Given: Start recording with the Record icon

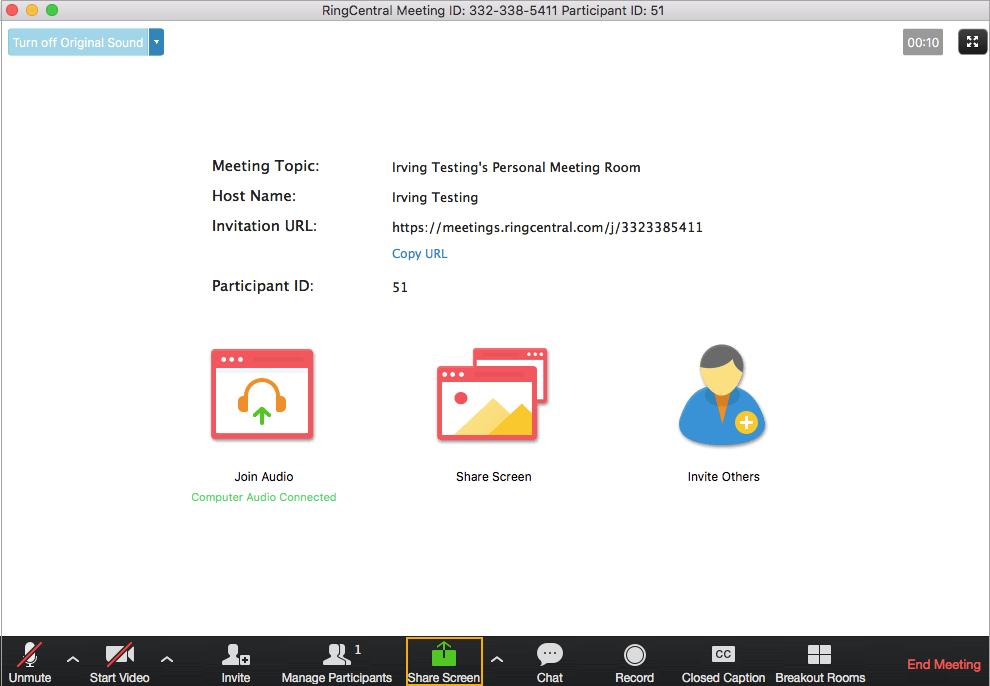Looking at the screenshot, I should click(x=635, y=655).
